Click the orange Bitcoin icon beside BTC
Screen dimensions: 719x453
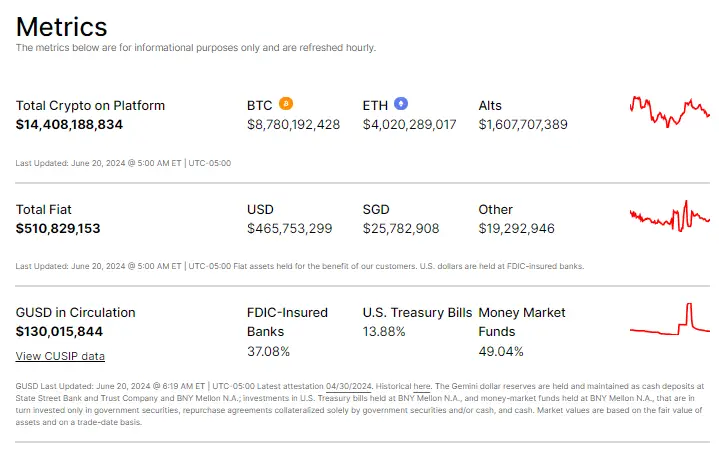286,104
